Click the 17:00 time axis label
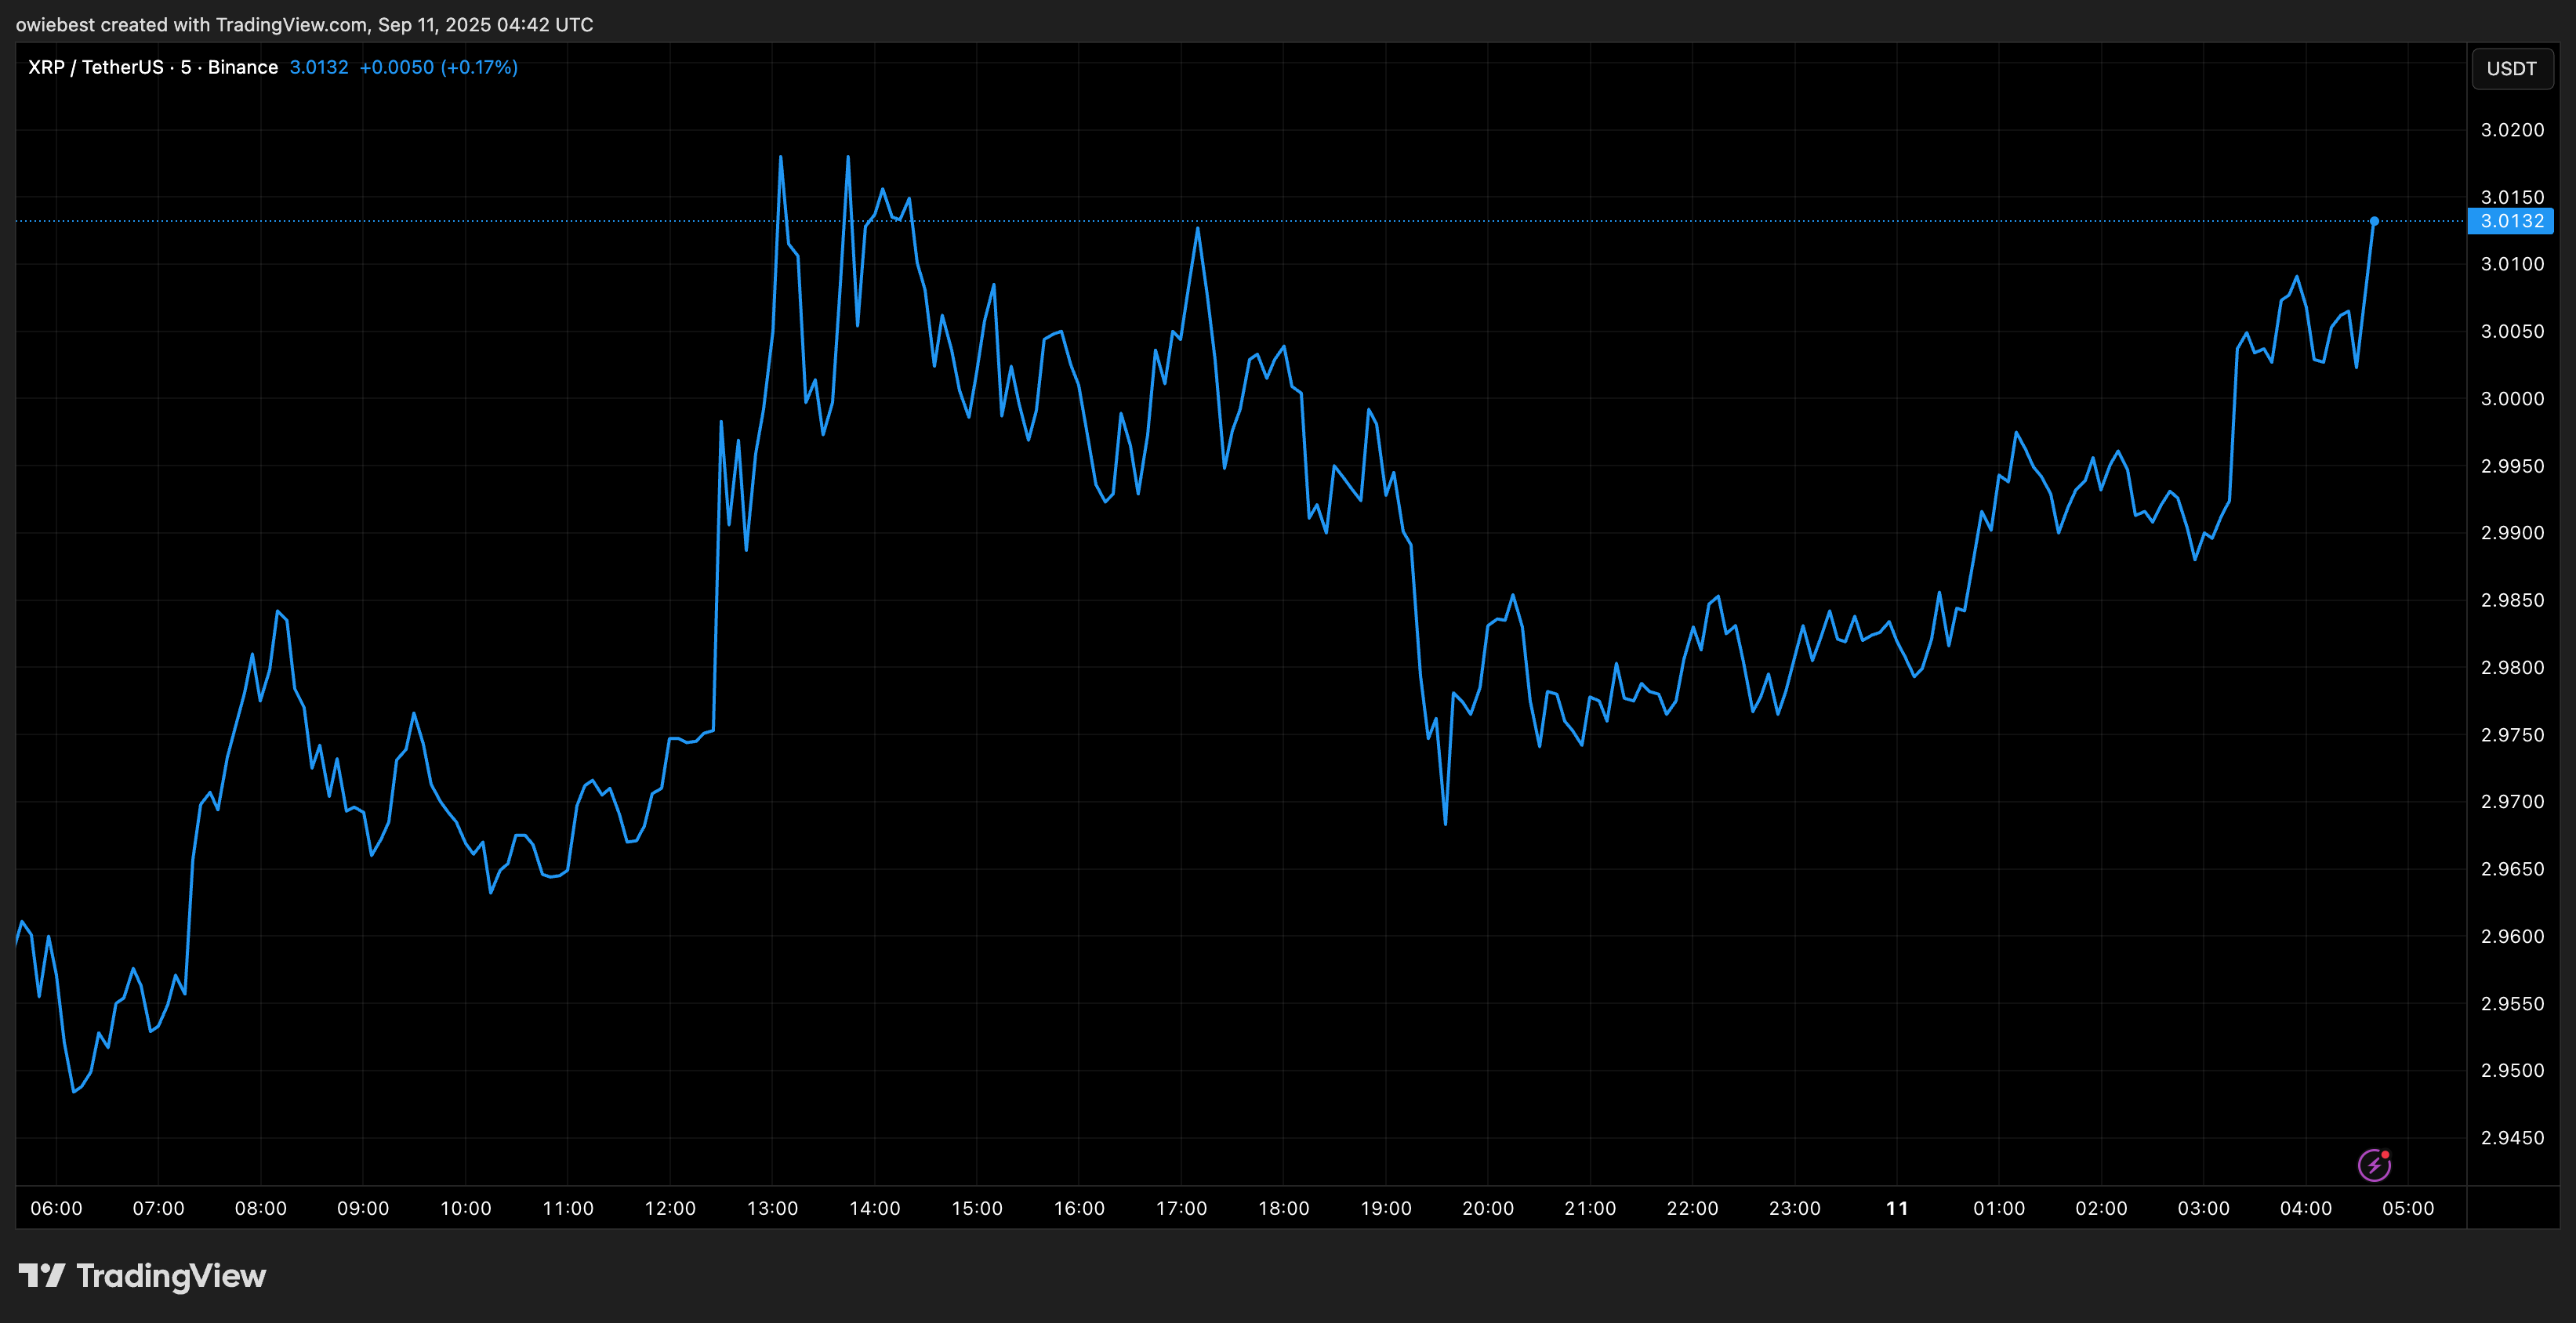2576x1323 pixels. coord(1181,1208)
